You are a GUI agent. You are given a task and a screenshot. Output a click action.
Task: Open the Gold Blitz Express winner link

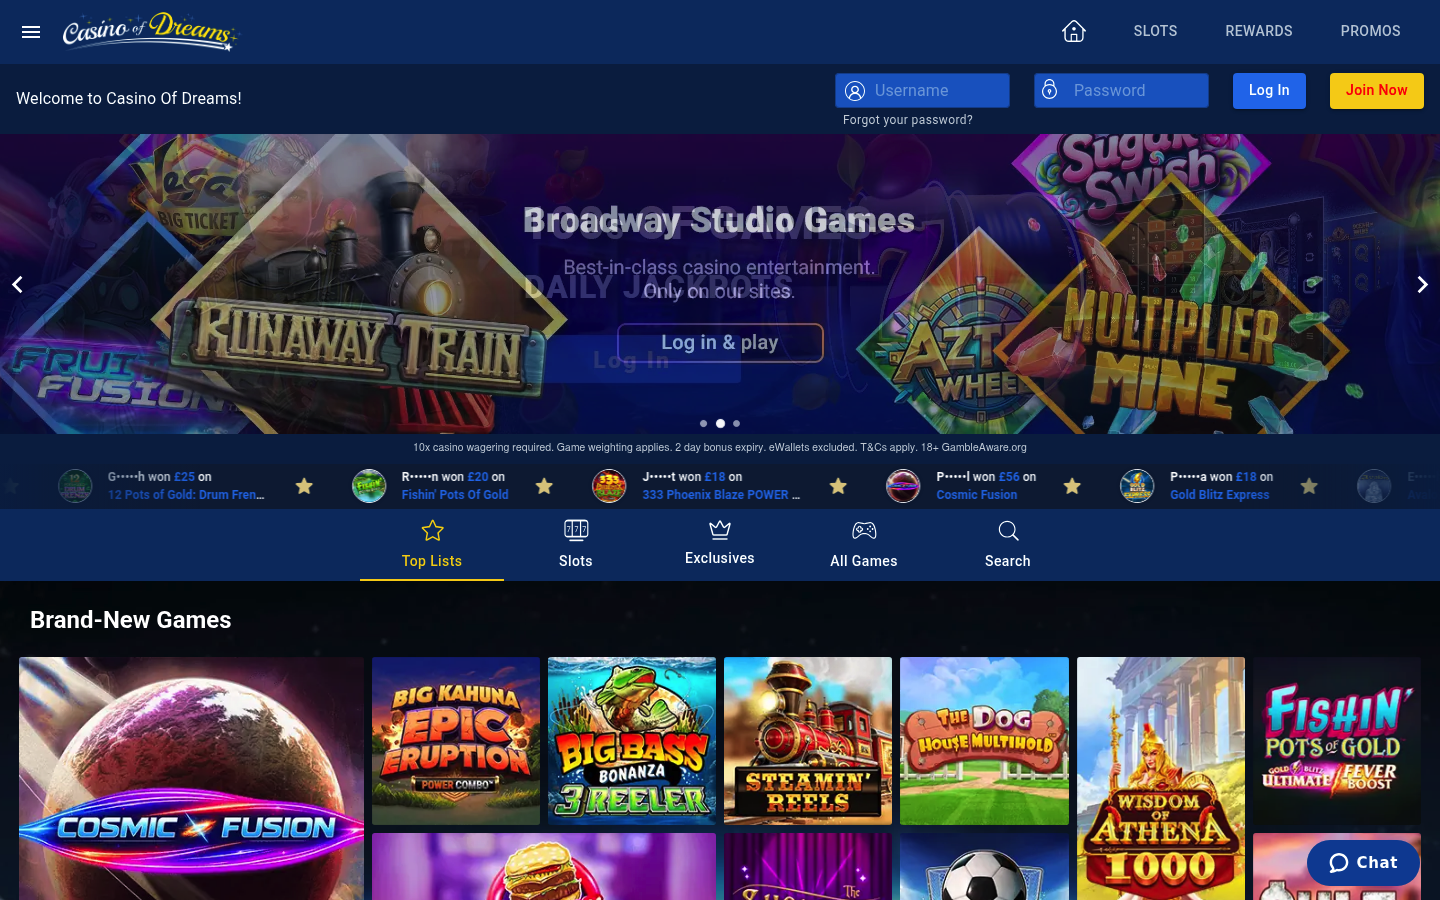point(1219,495)
